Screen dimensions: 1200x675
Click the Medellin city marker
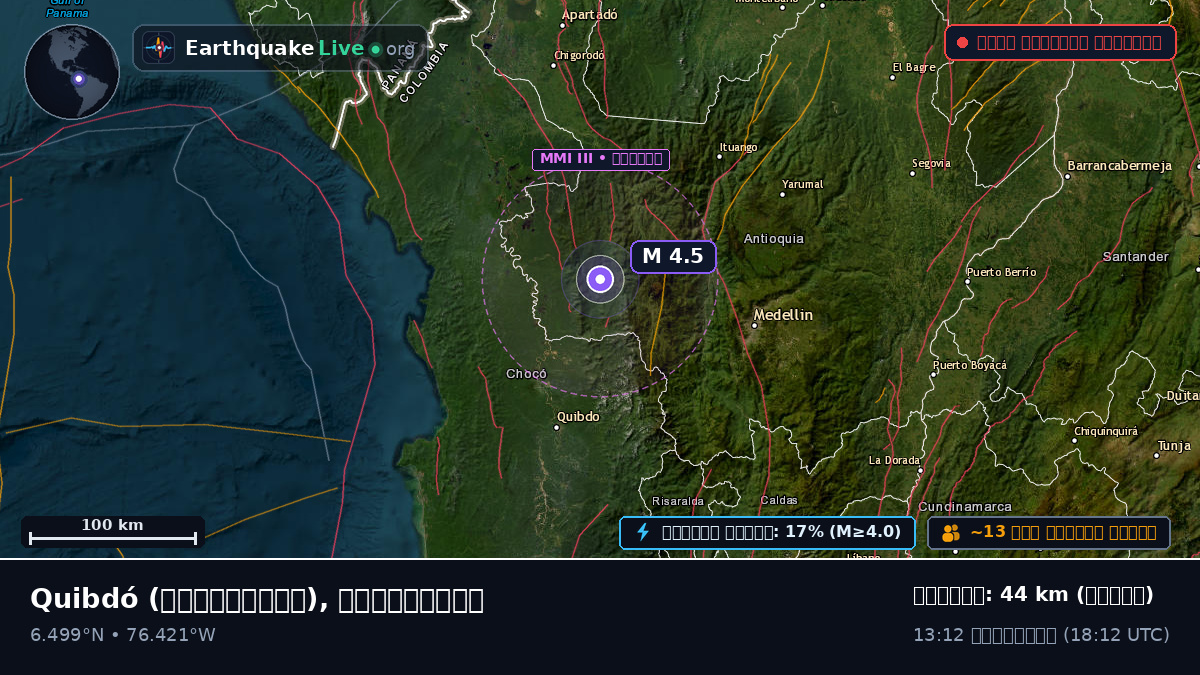coord(754,325)
